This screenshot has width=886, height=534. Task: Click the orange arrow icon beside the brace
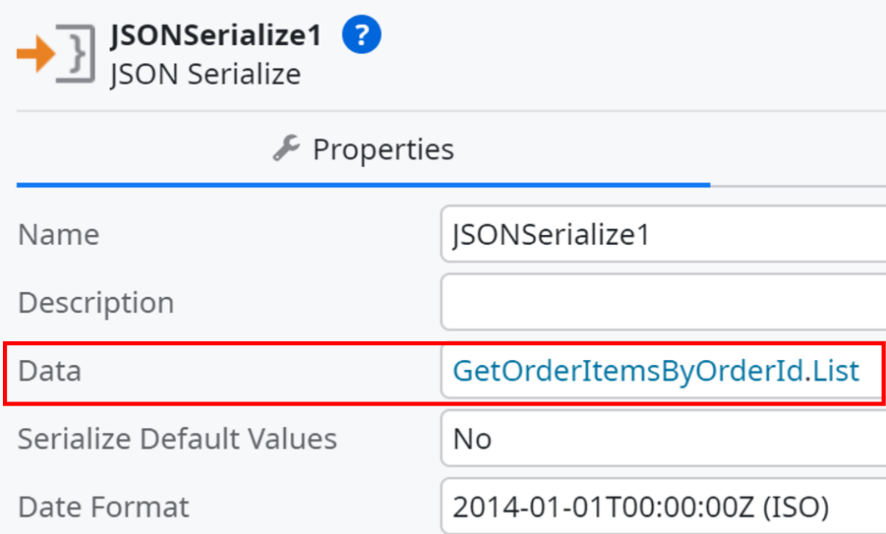pyautogui.click(x=36, y=54)
